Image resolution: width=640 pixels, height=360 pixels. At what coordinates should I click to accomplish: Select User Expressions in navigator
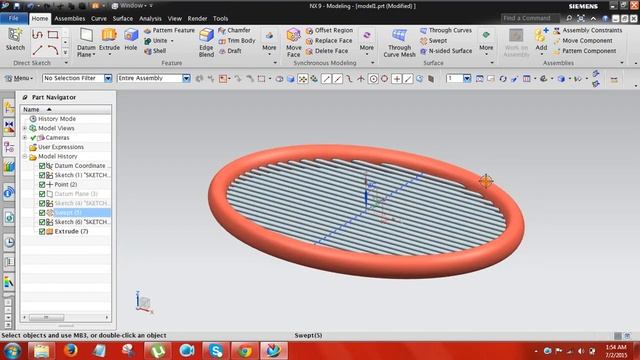point(61,147)
